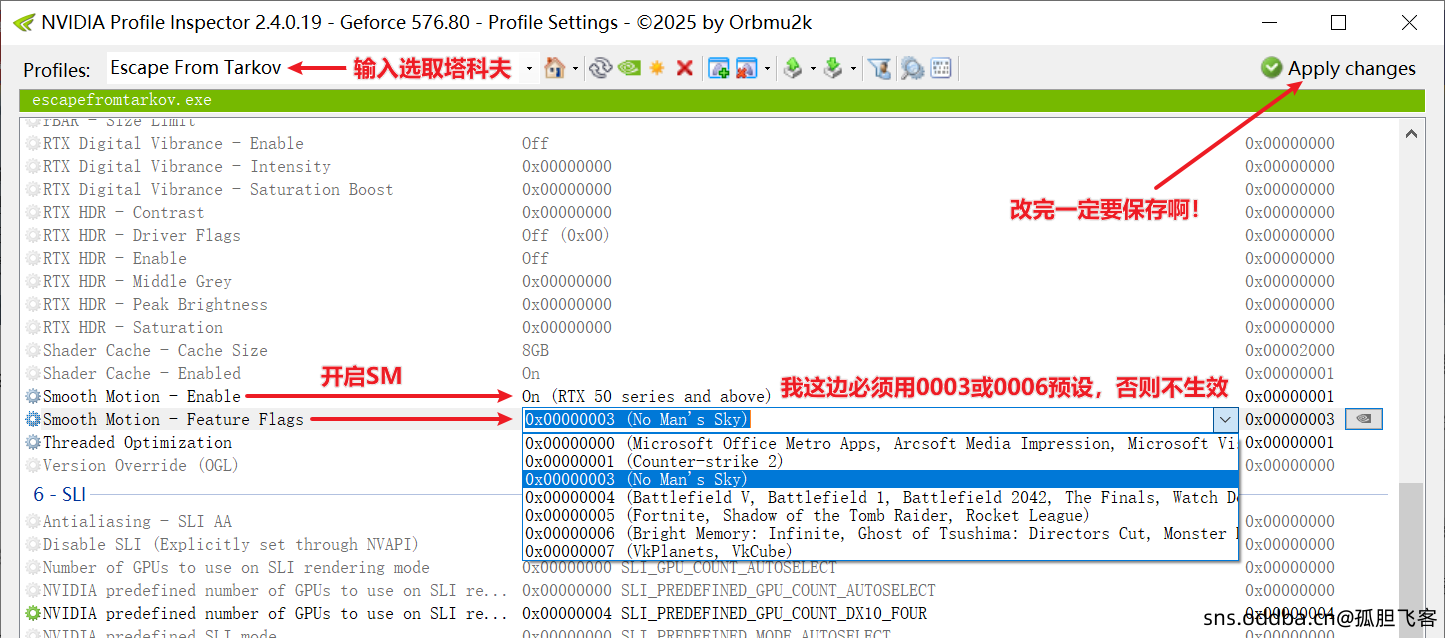Click the Off (0x00) Driver Flags value

coord(565,235)
